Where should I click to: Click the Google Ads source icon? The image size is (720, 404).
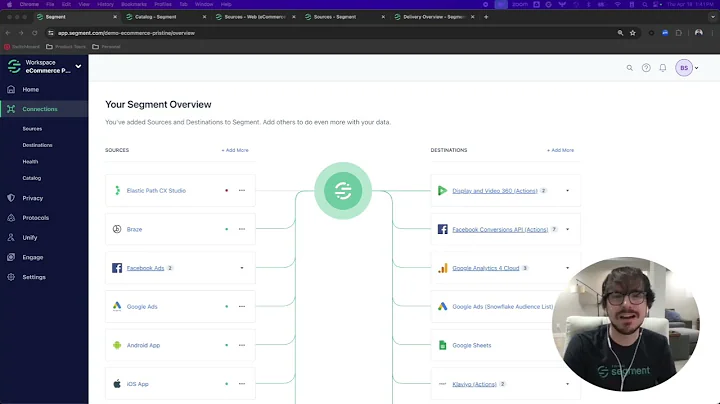(x=117, y=306)
